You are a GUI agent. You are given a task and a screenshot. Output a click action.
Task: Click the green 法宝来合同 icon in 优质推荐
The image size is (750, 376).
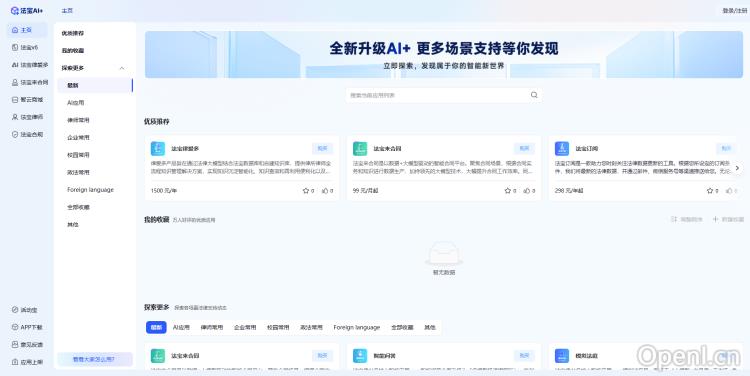(360, 148)
